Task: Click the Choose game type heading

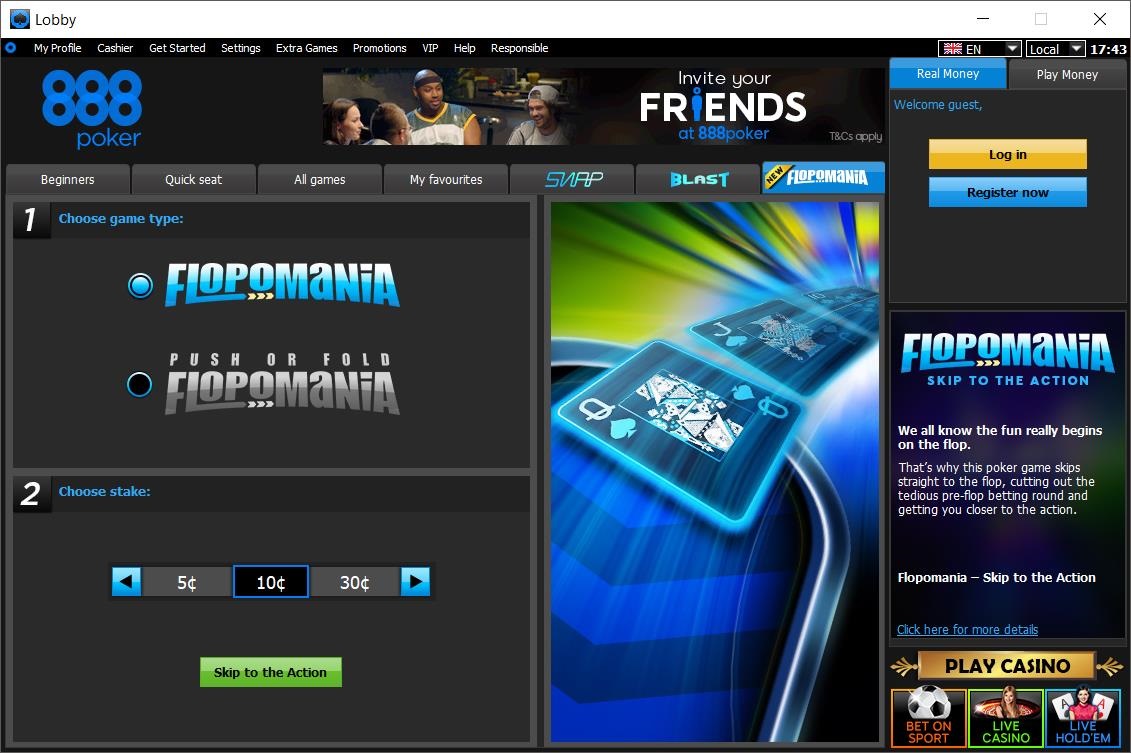Action: click(x=121, y=219)
